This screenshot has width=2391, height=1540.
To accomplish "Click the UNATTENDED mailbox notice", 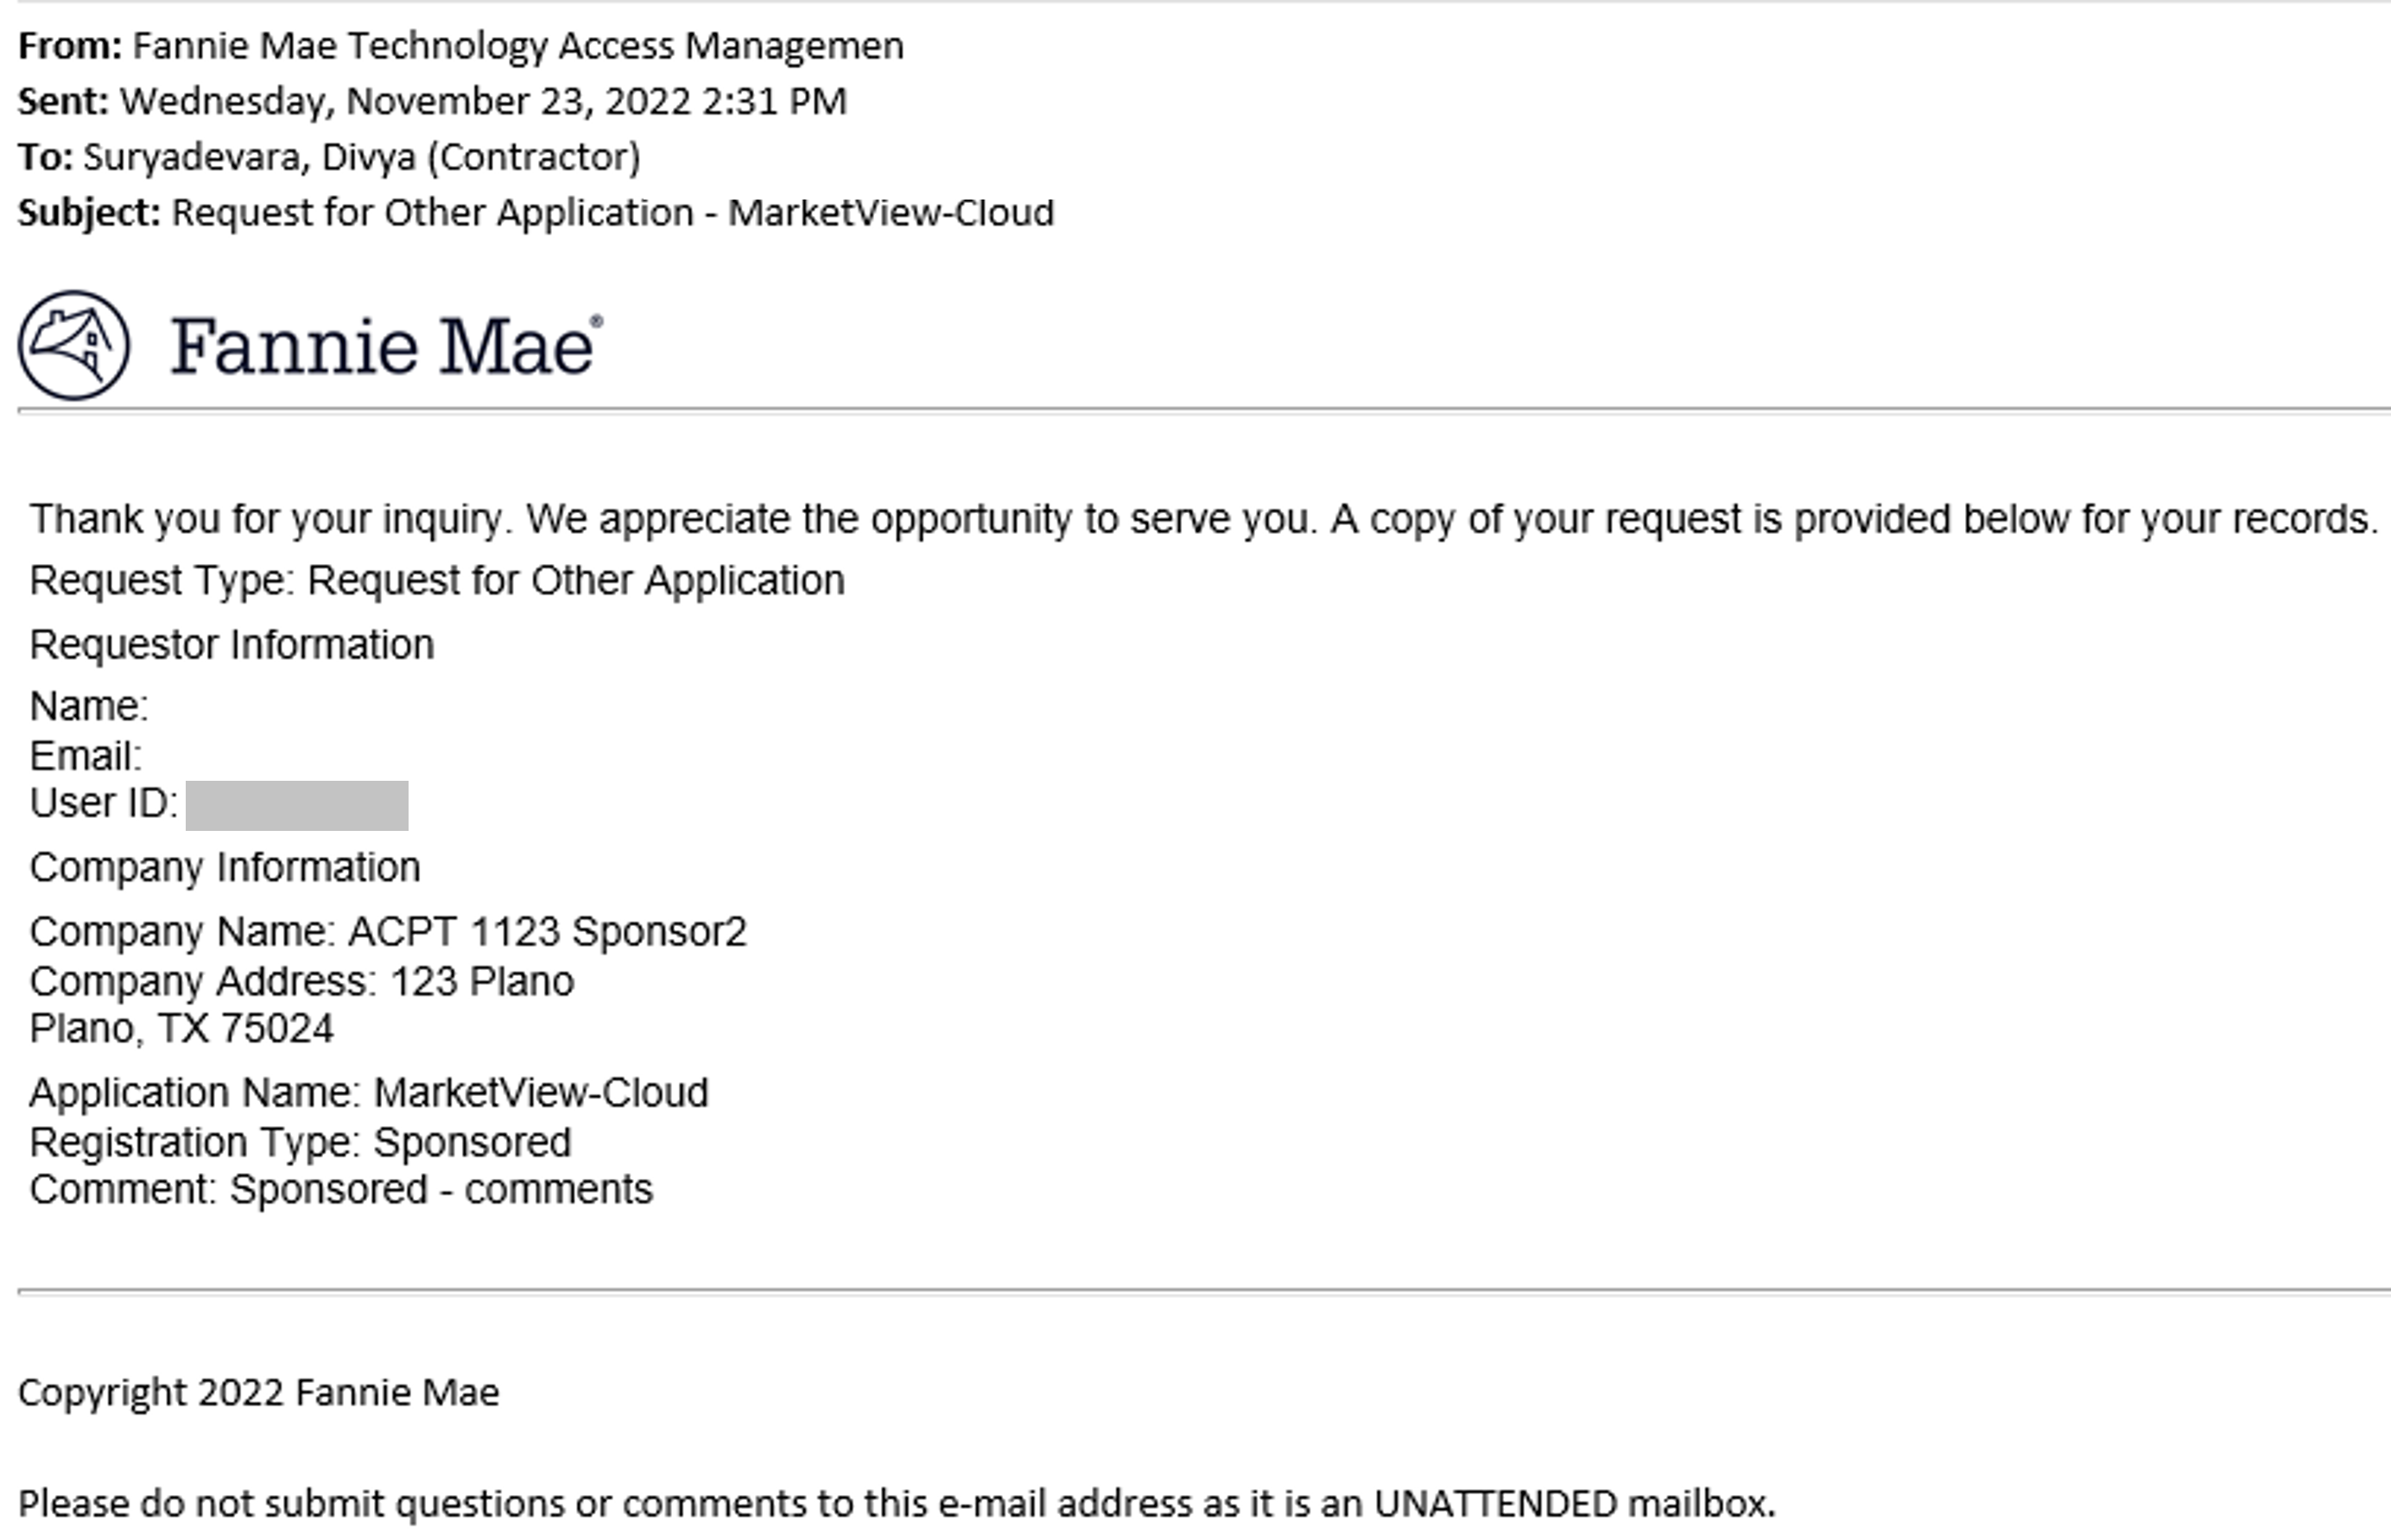I will click(897, 1504).
